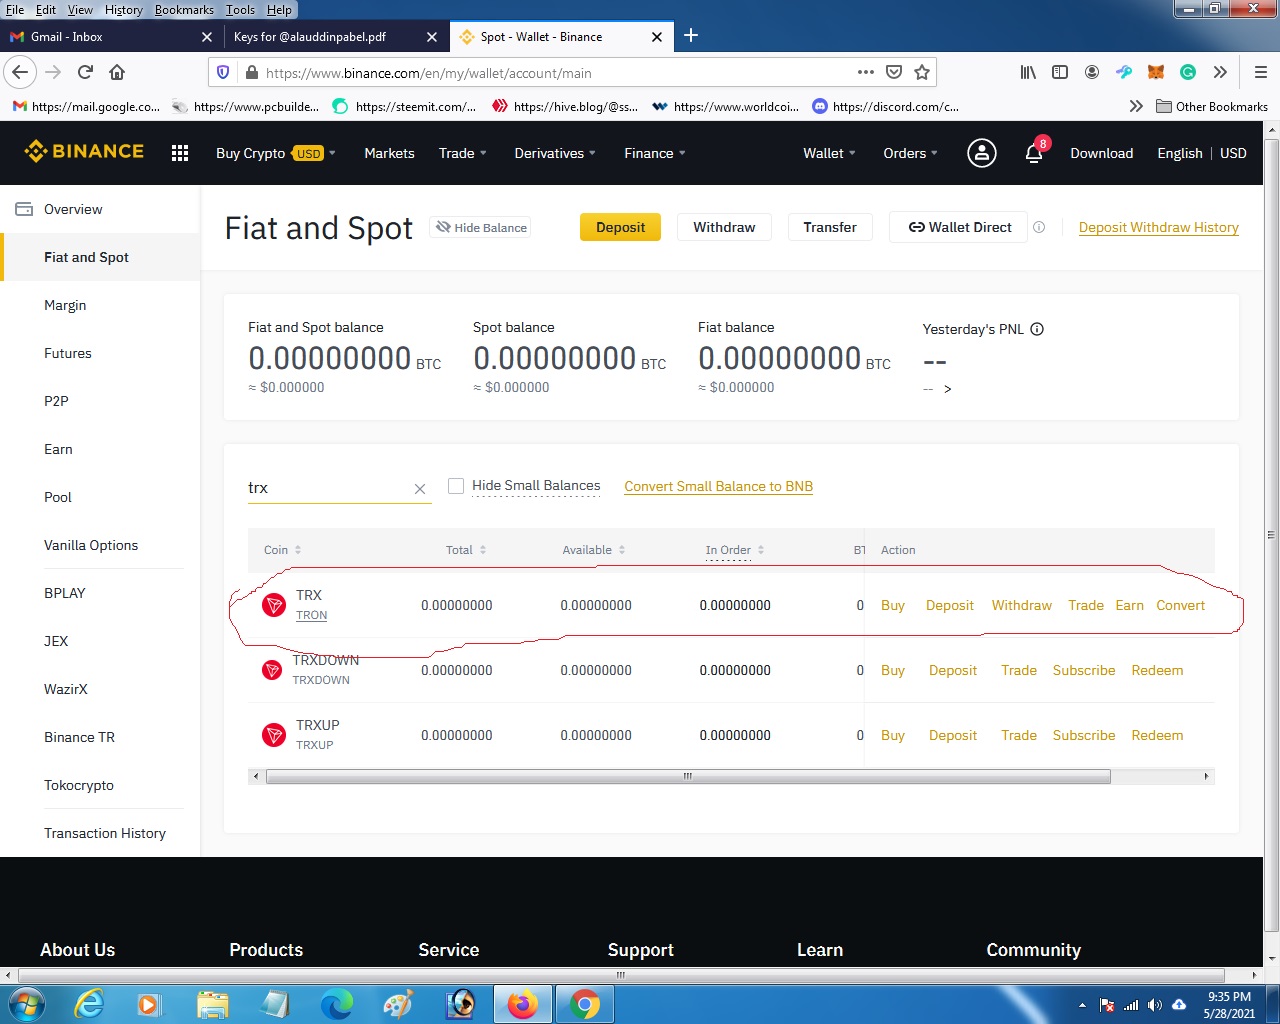Viewport: 1280px width, 1024px height.
Task: Click Convert Small Balance to BNB link
Action: (x=718, y=486)
